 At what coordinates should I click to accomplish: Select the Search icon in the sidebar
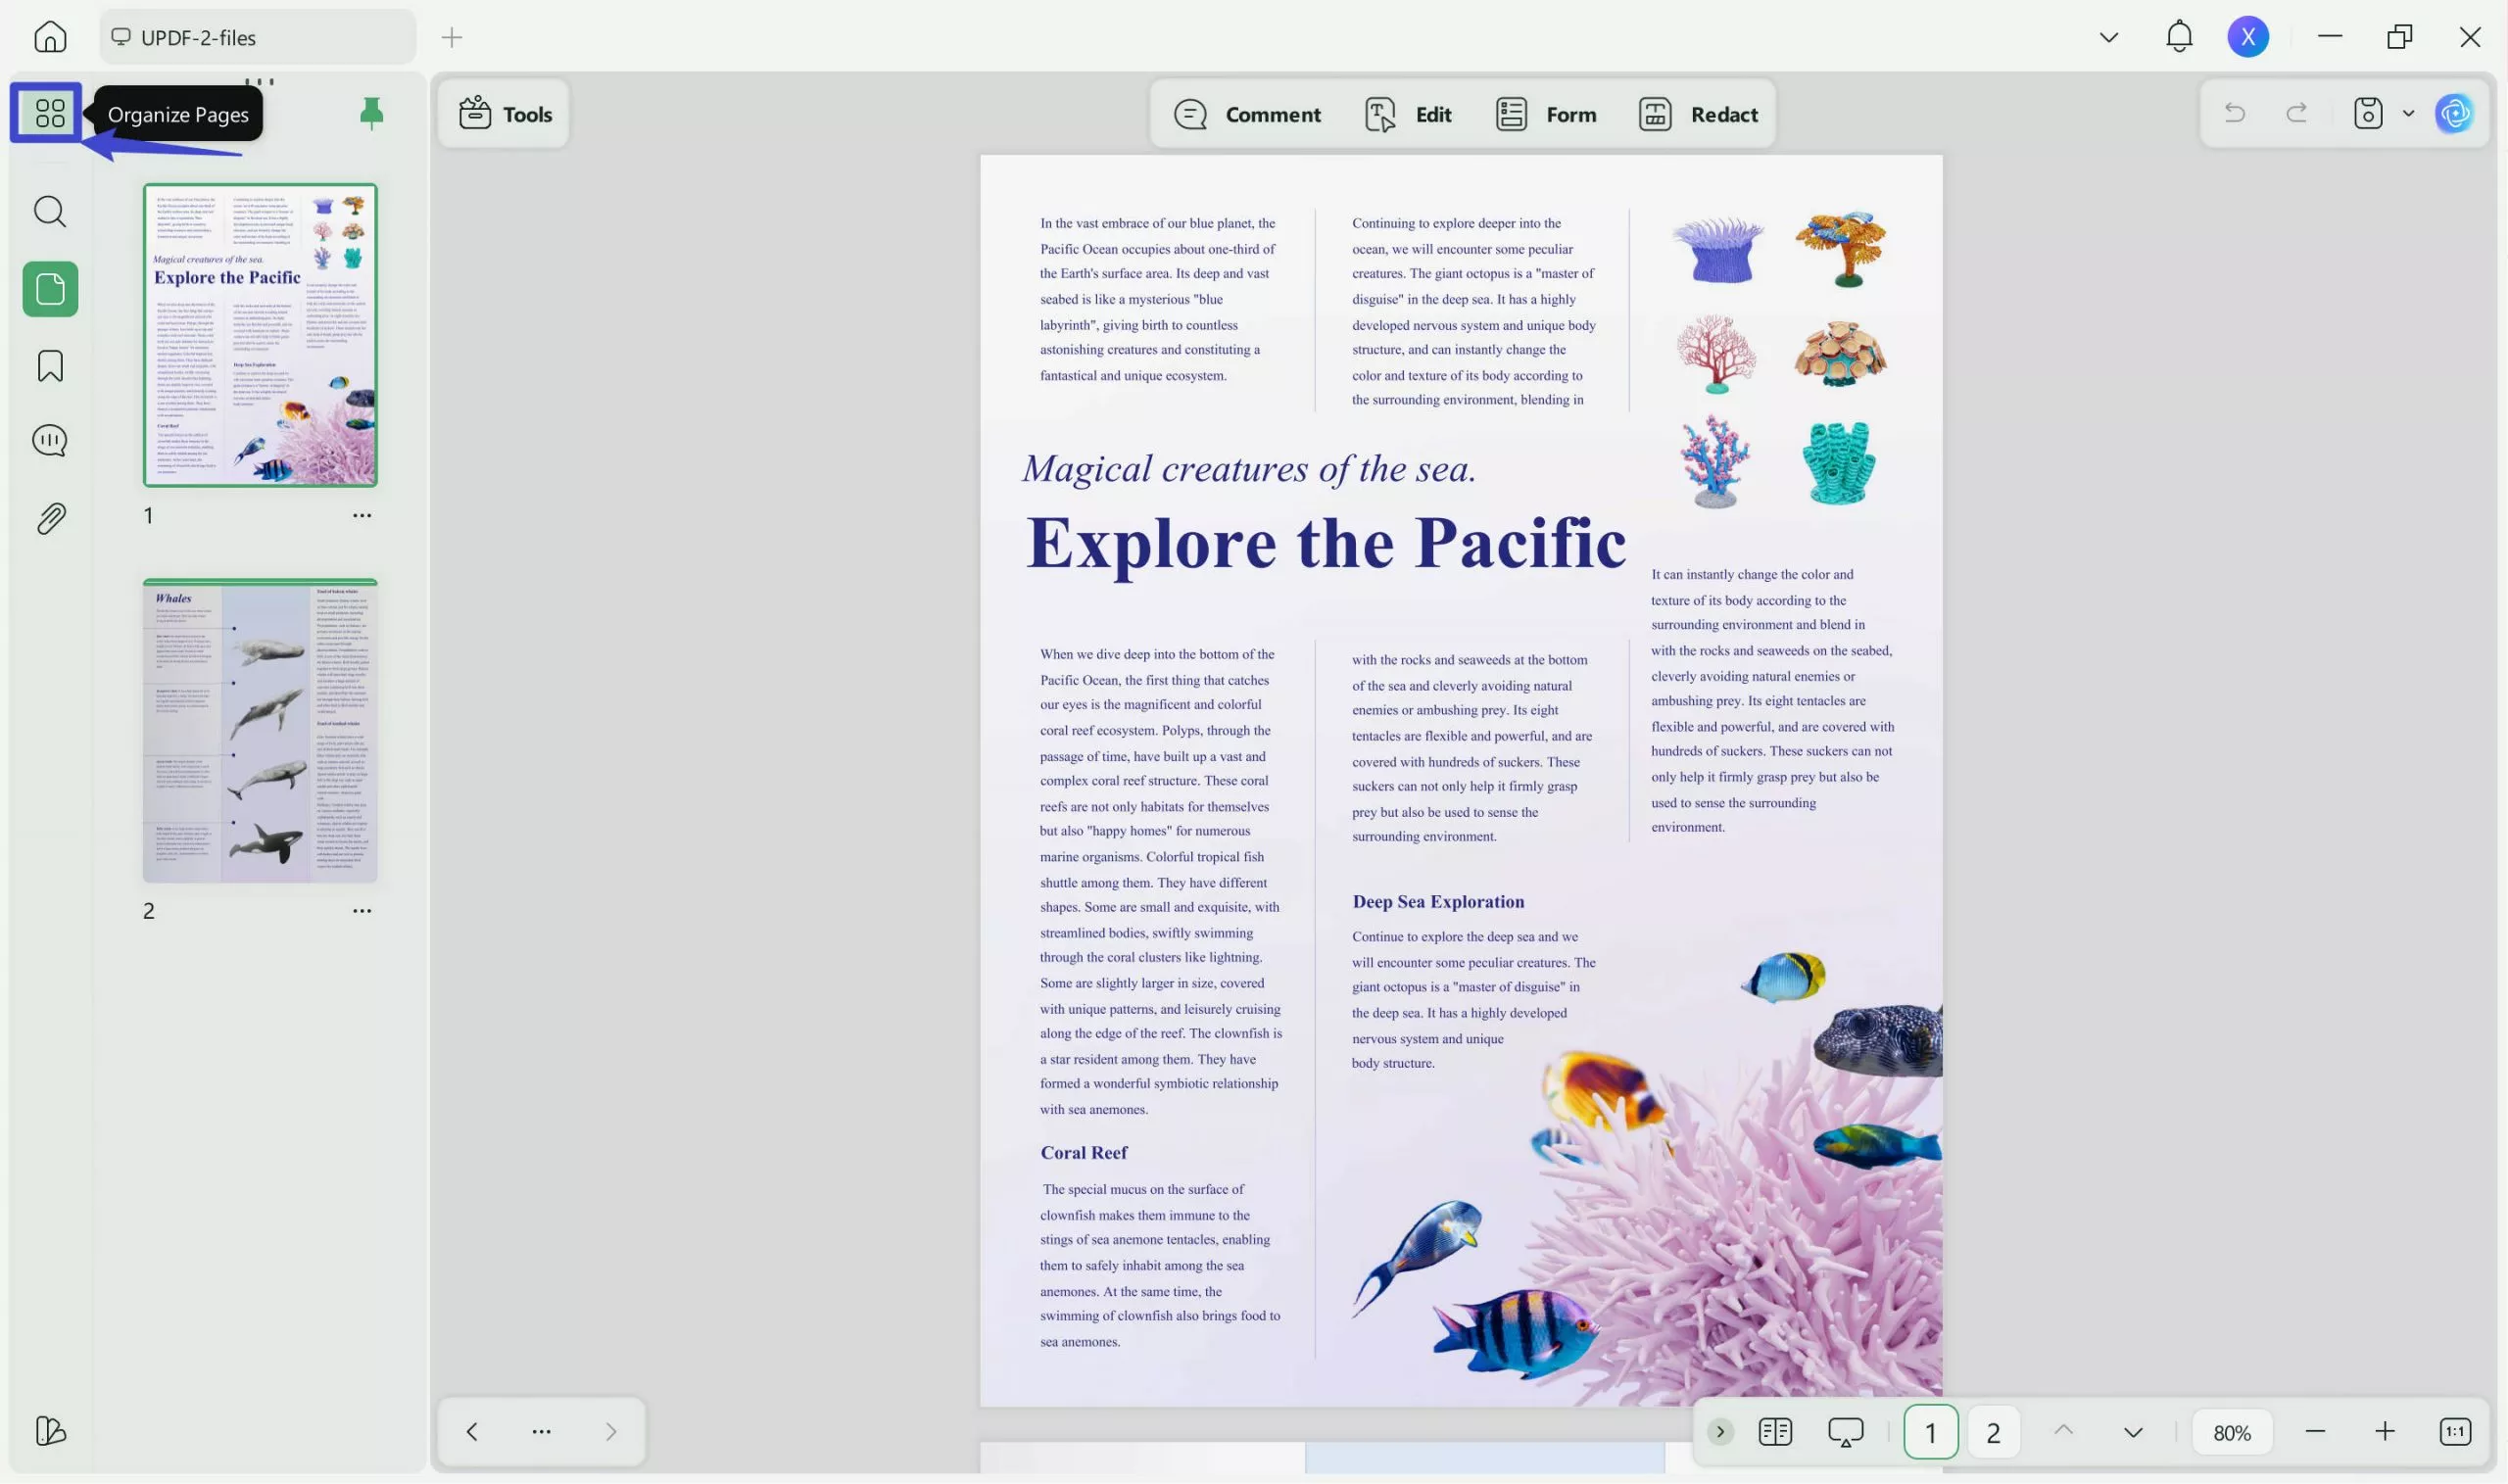click(48, 211)
